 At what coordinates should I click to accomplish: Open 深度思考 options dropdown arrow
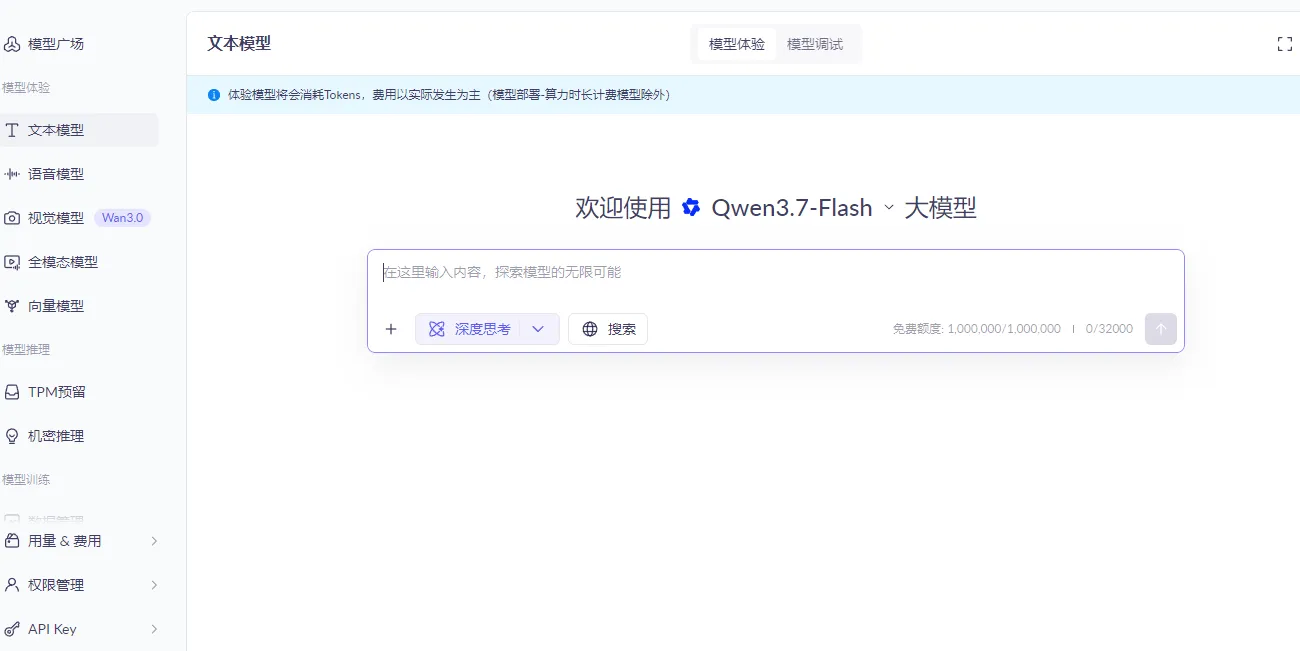(x=538, y=329)
